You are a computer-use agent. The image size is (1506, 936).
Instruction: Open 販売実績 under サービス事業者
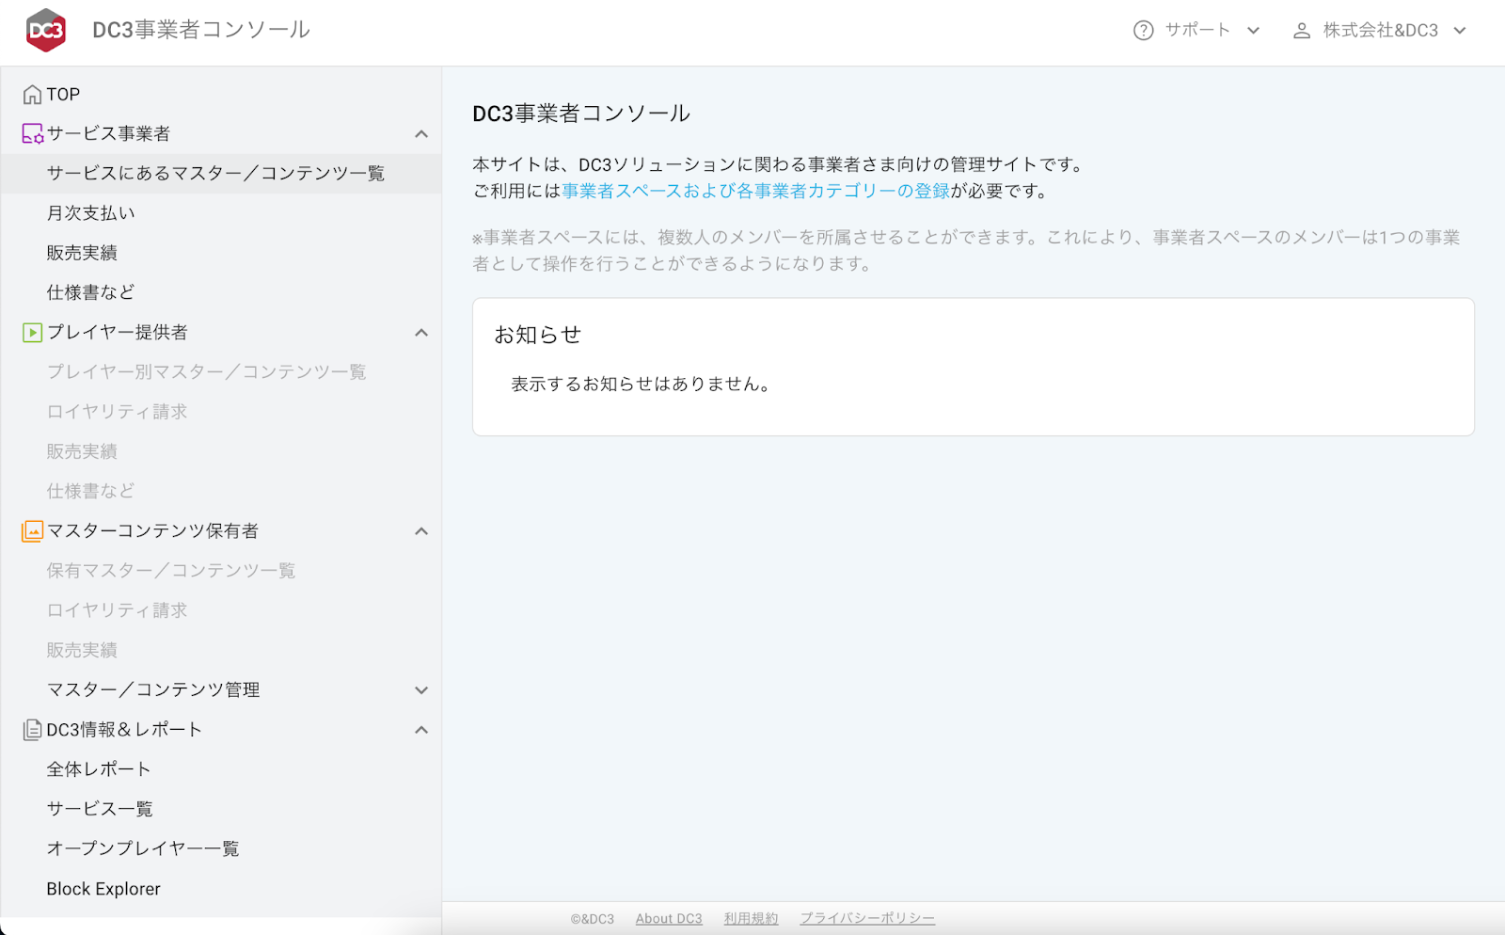(82, 253)
